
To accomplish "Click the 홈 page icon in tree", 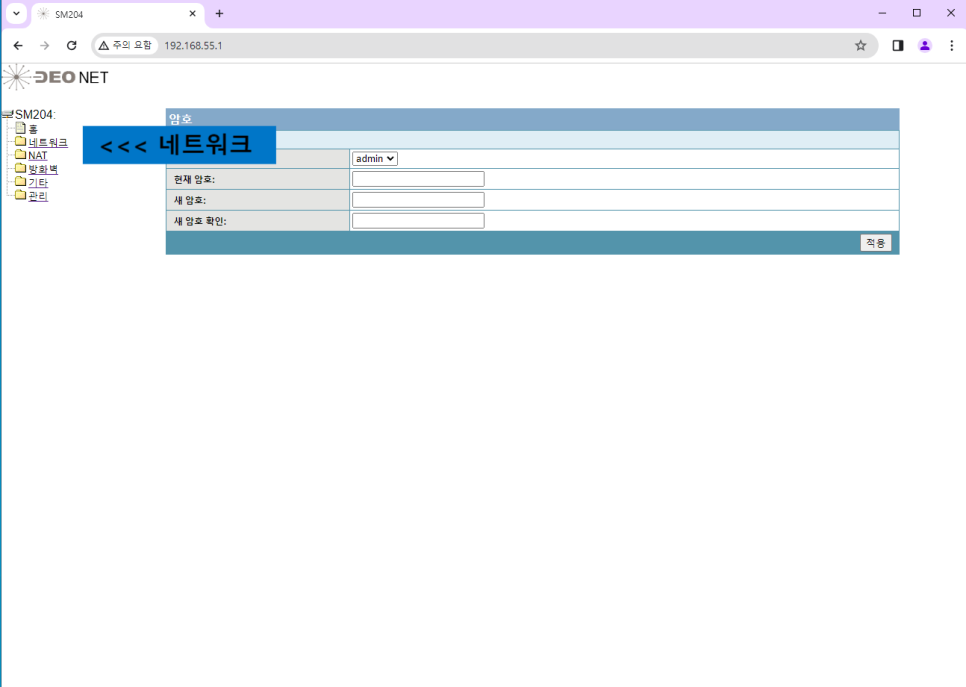I will pos(20,128).
